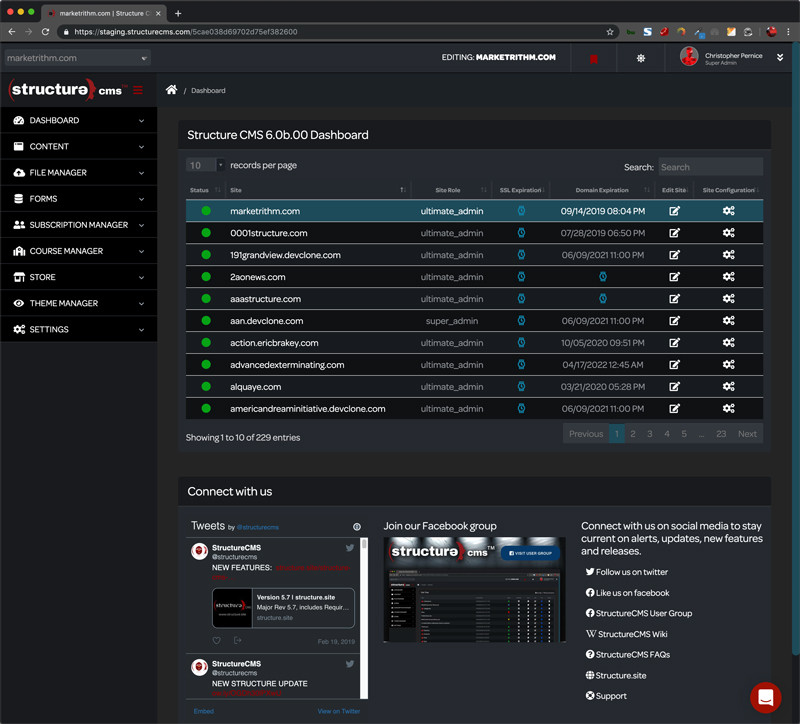The width and height of the screenshot is (800, 724).
Task: Expand the user profile double chevron
Action: [780, 58]
